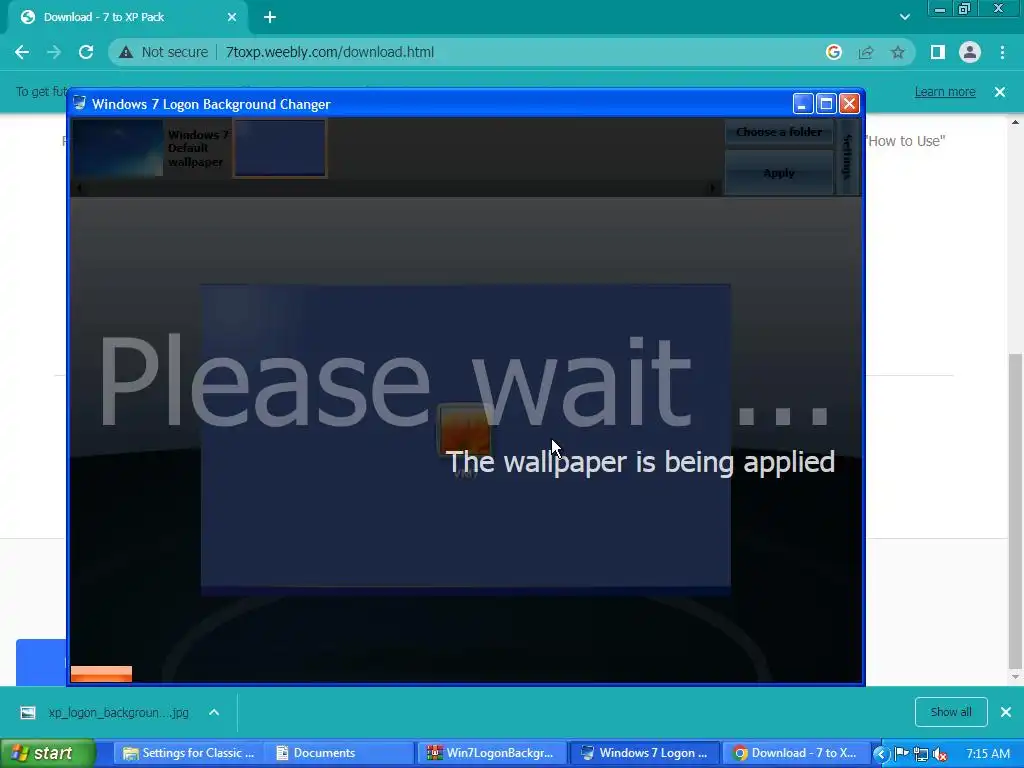Switch to Documents taskbar item
1024x768 pixels.
click(x=340, y=753)
